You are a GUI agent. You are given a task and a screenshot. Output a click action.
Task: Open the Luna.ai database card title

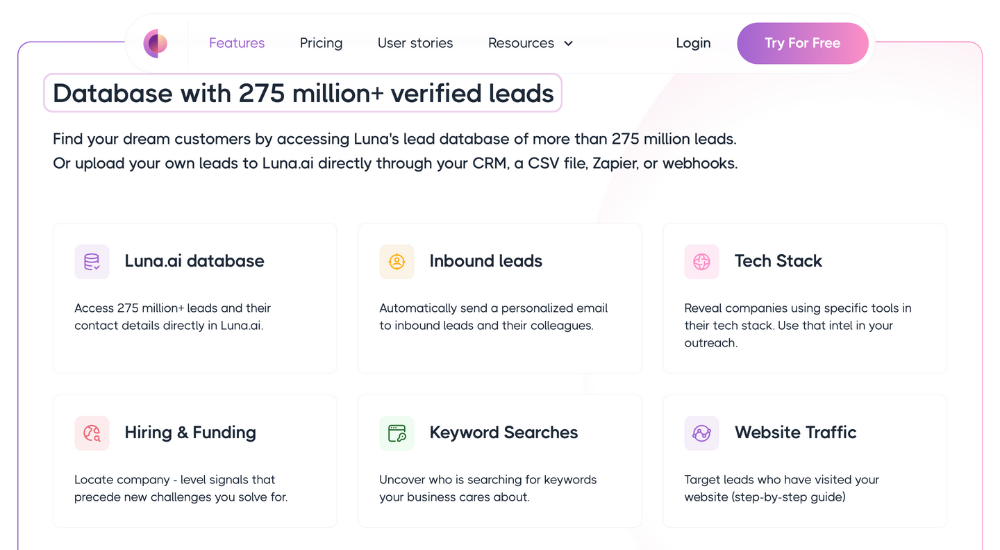pyautogui.click(x=195, y=261)
